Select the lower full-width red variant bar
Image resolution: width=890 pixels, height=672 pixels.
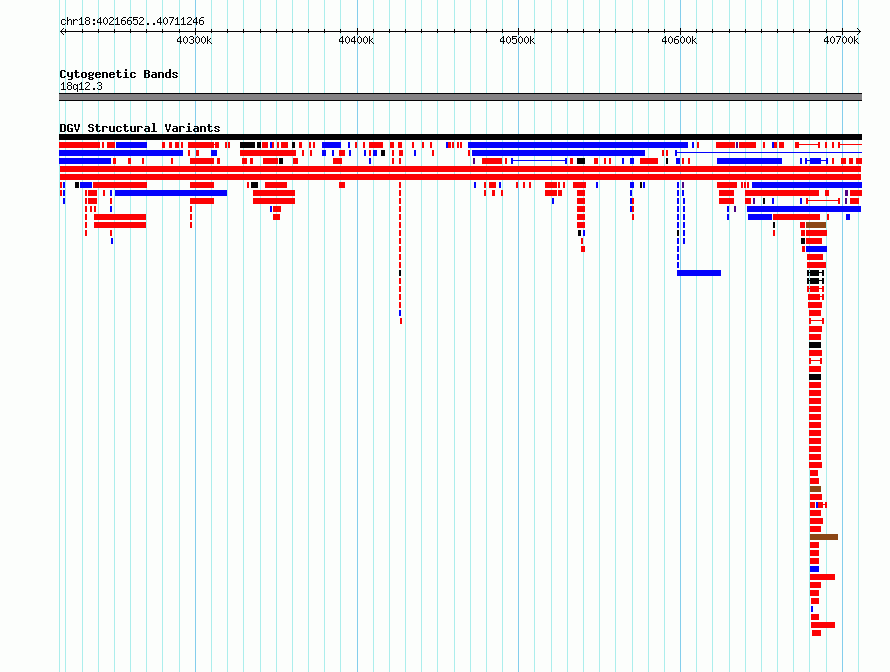460,177
